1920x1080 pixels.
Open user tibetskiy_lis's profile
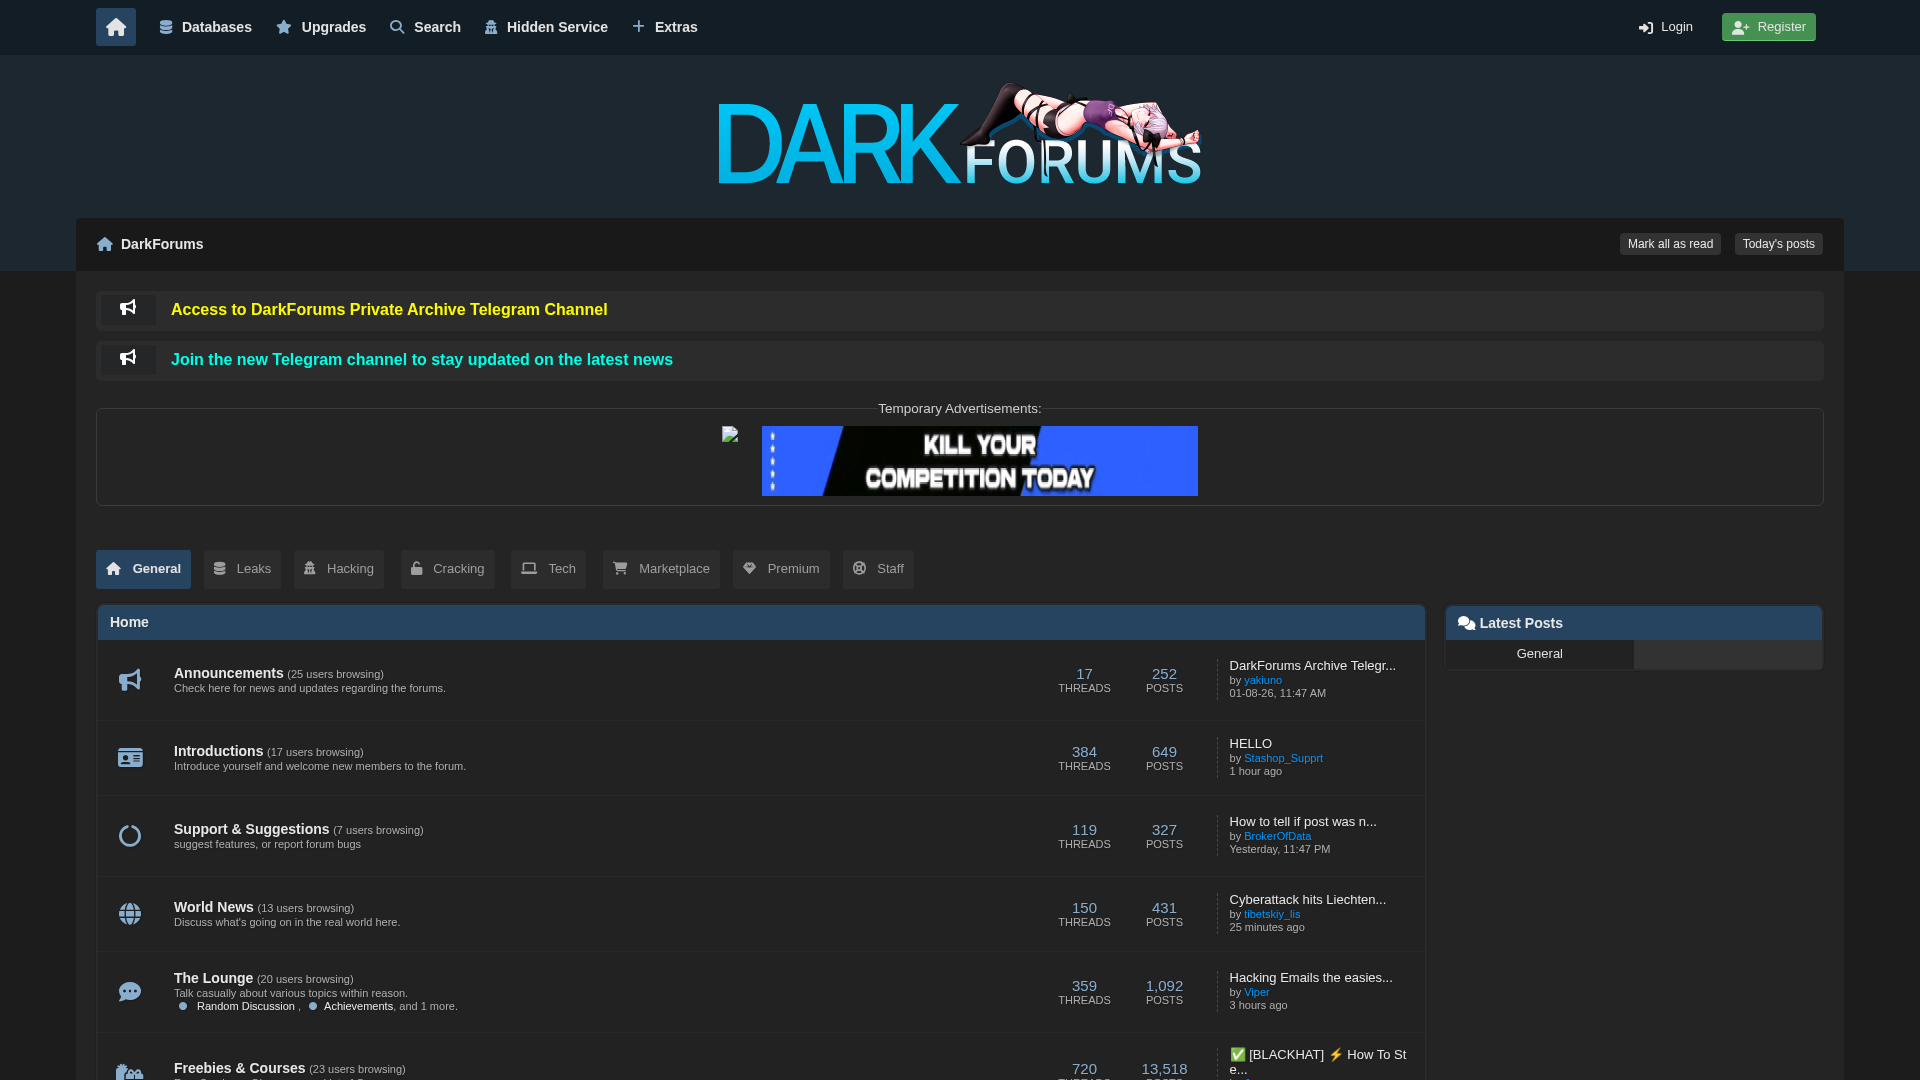(1272, 914)
